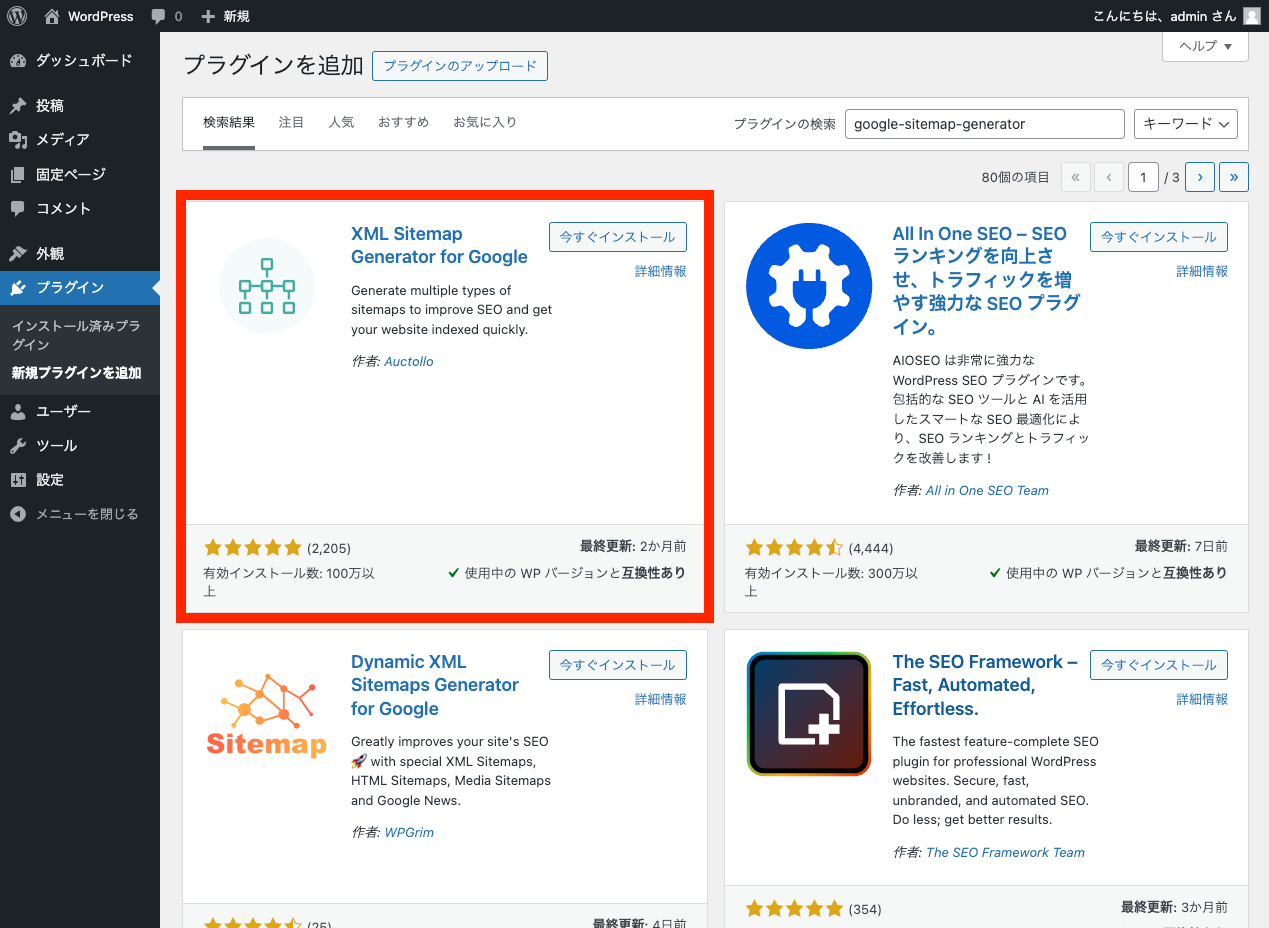Switch to the お気に入り tab

pyautogui.click(x=485, y=122)
